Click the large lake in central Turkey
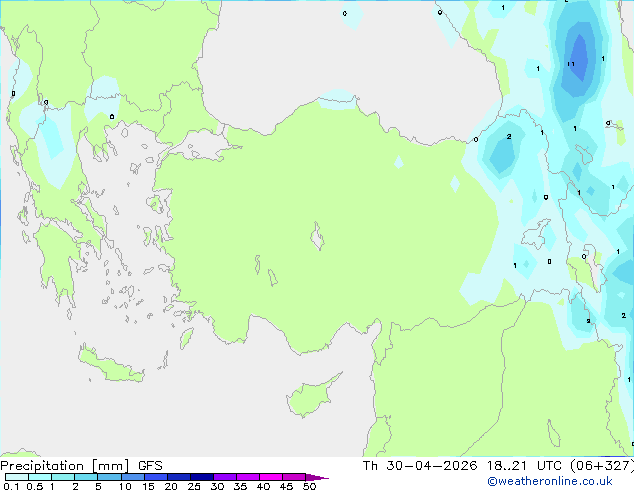Screen dimensions: 634x490 317,236
